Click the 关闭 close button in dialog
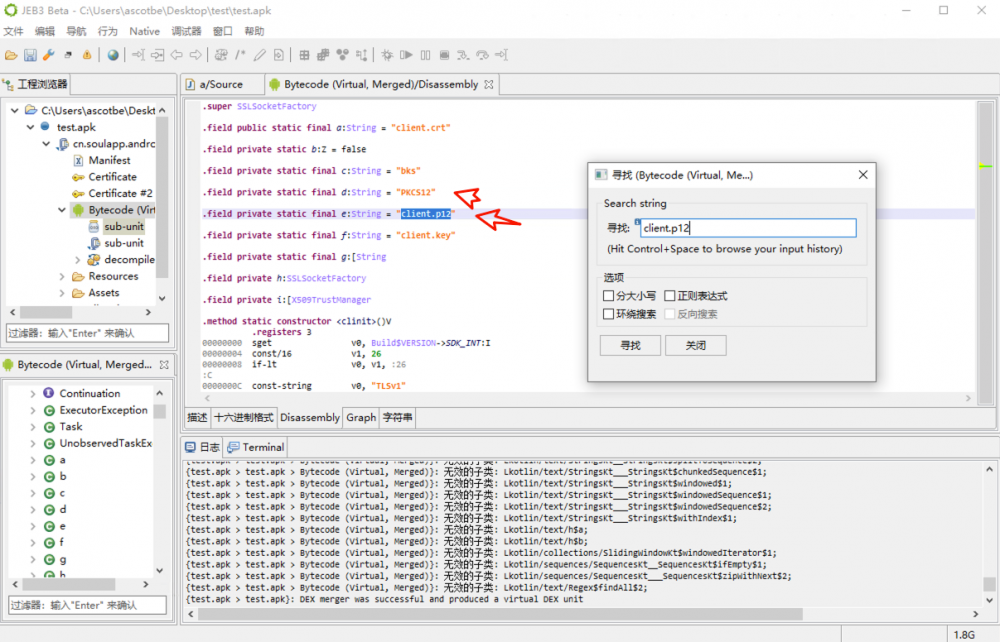The width and height of the screenshot is (1000, 642). tap(695, 345)
